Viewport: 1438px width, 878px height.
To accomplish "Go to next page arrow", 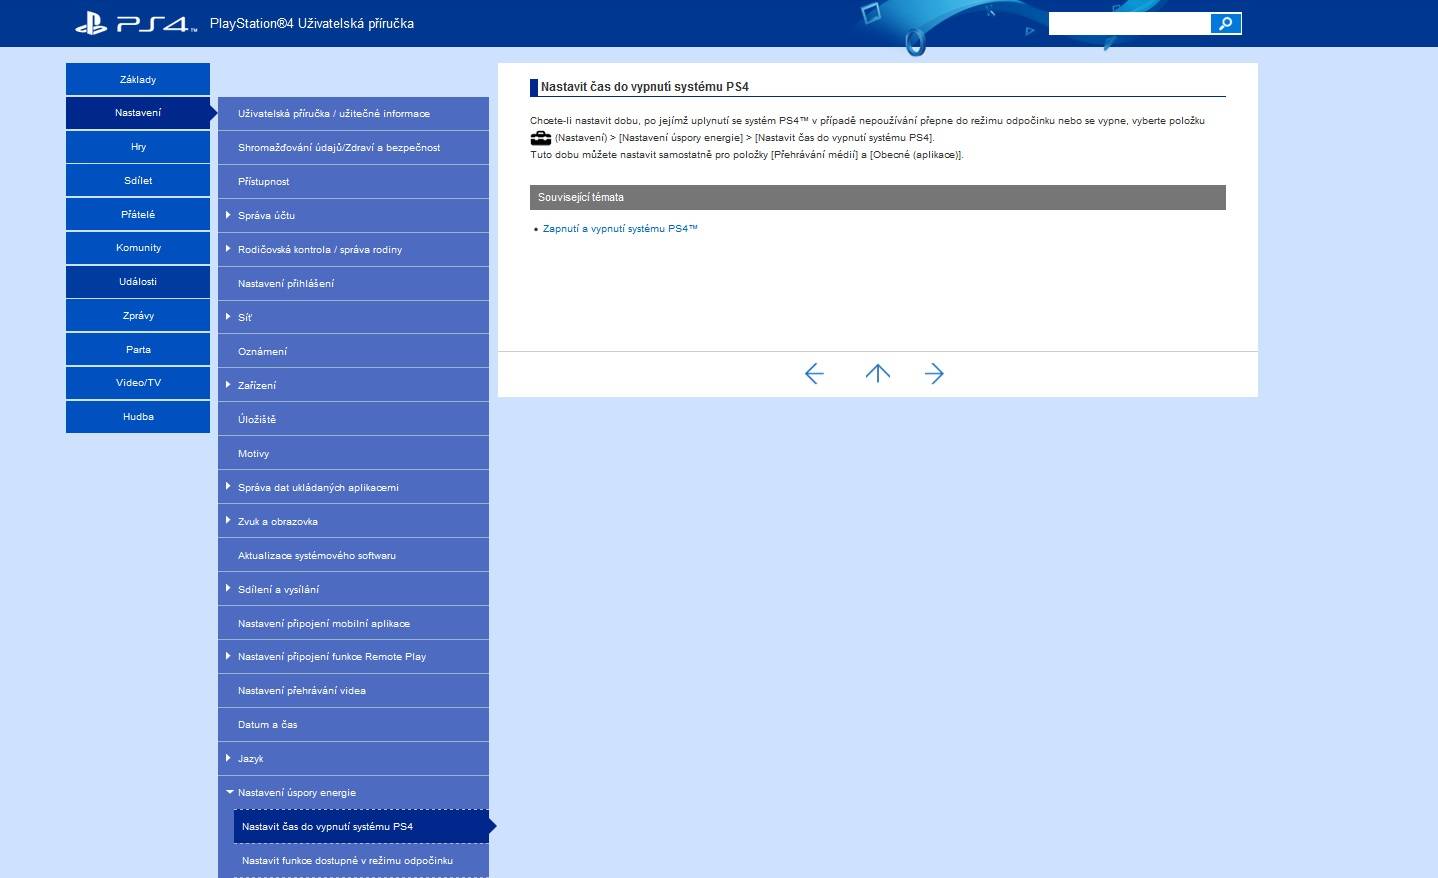I will 934,374.
